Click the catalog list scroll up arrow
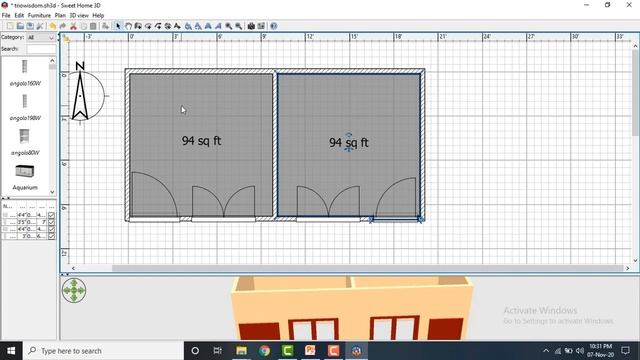 click(52, 61)
